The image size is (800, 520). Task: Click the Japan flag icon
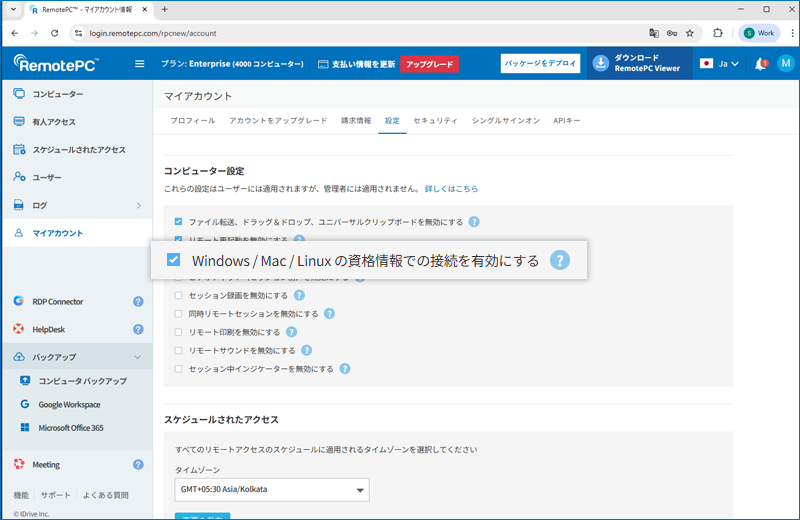pyautogui.click(x=706, y=64)
